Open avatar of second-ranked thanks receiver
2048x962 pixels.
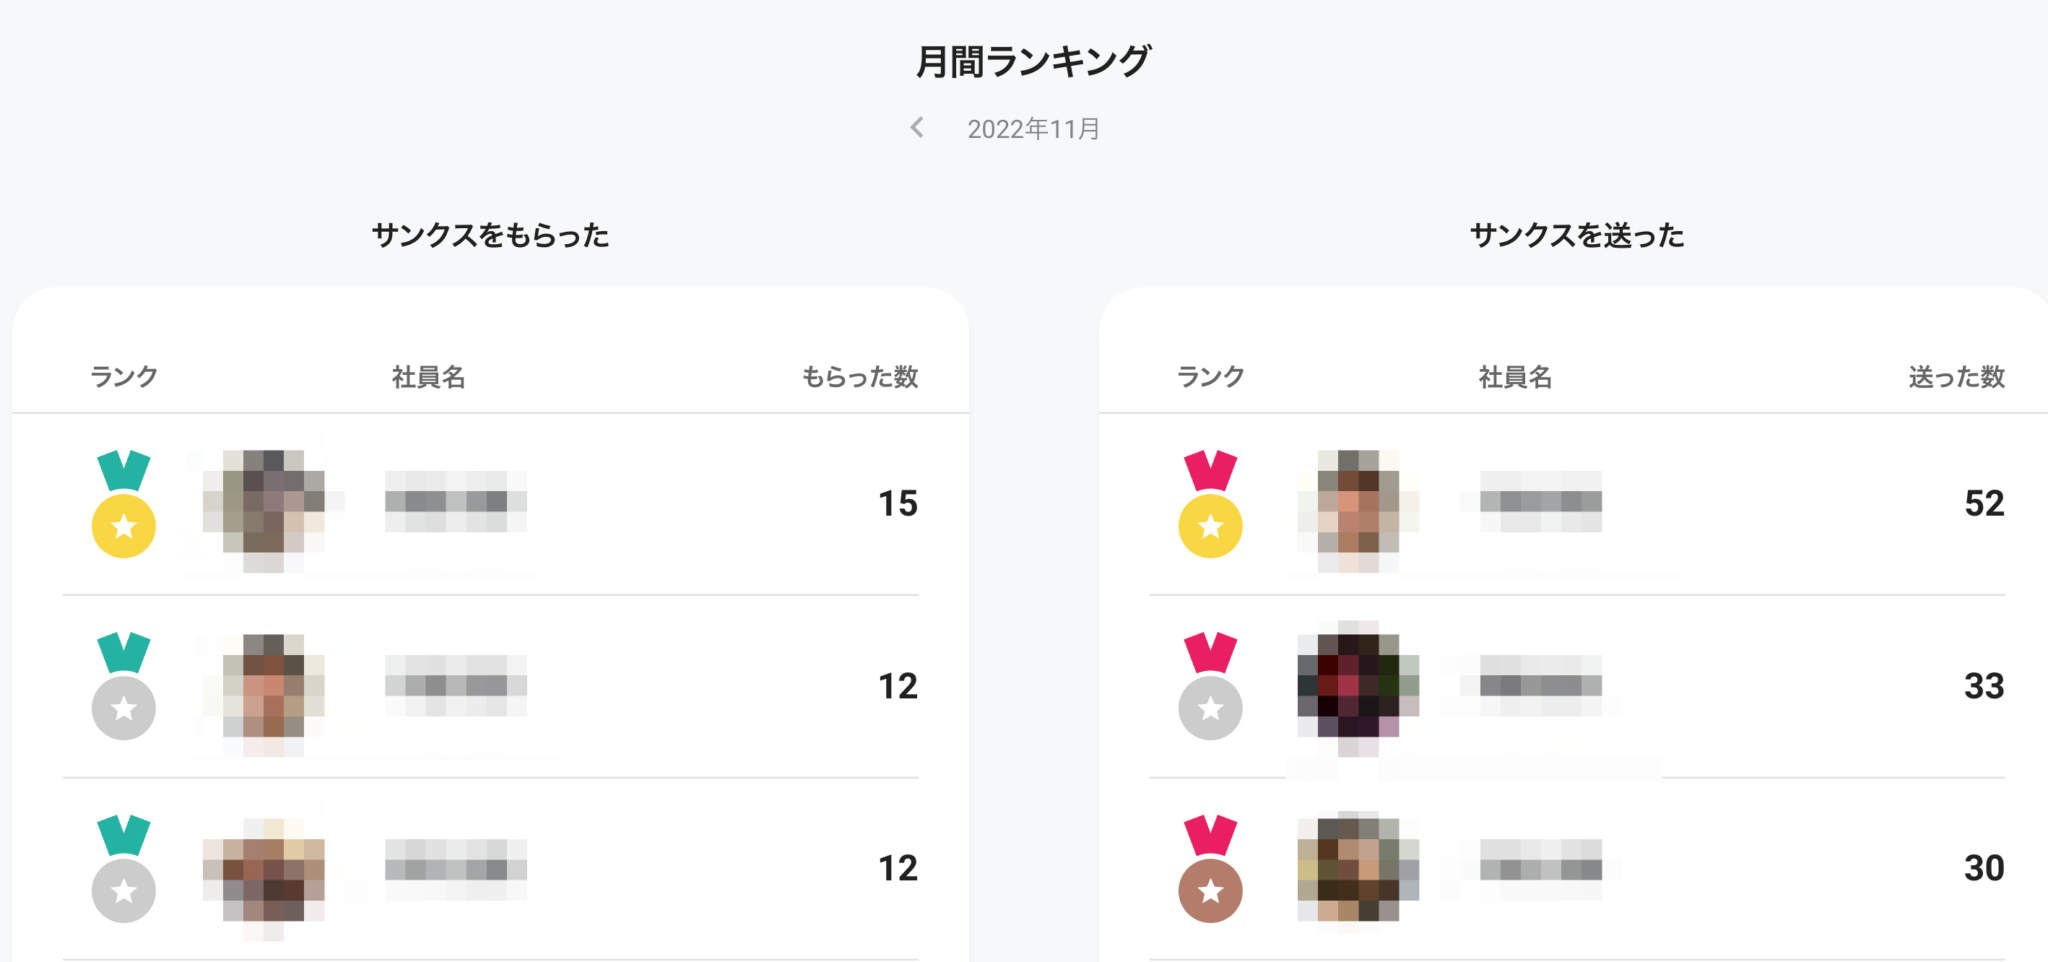click(264, 686)
